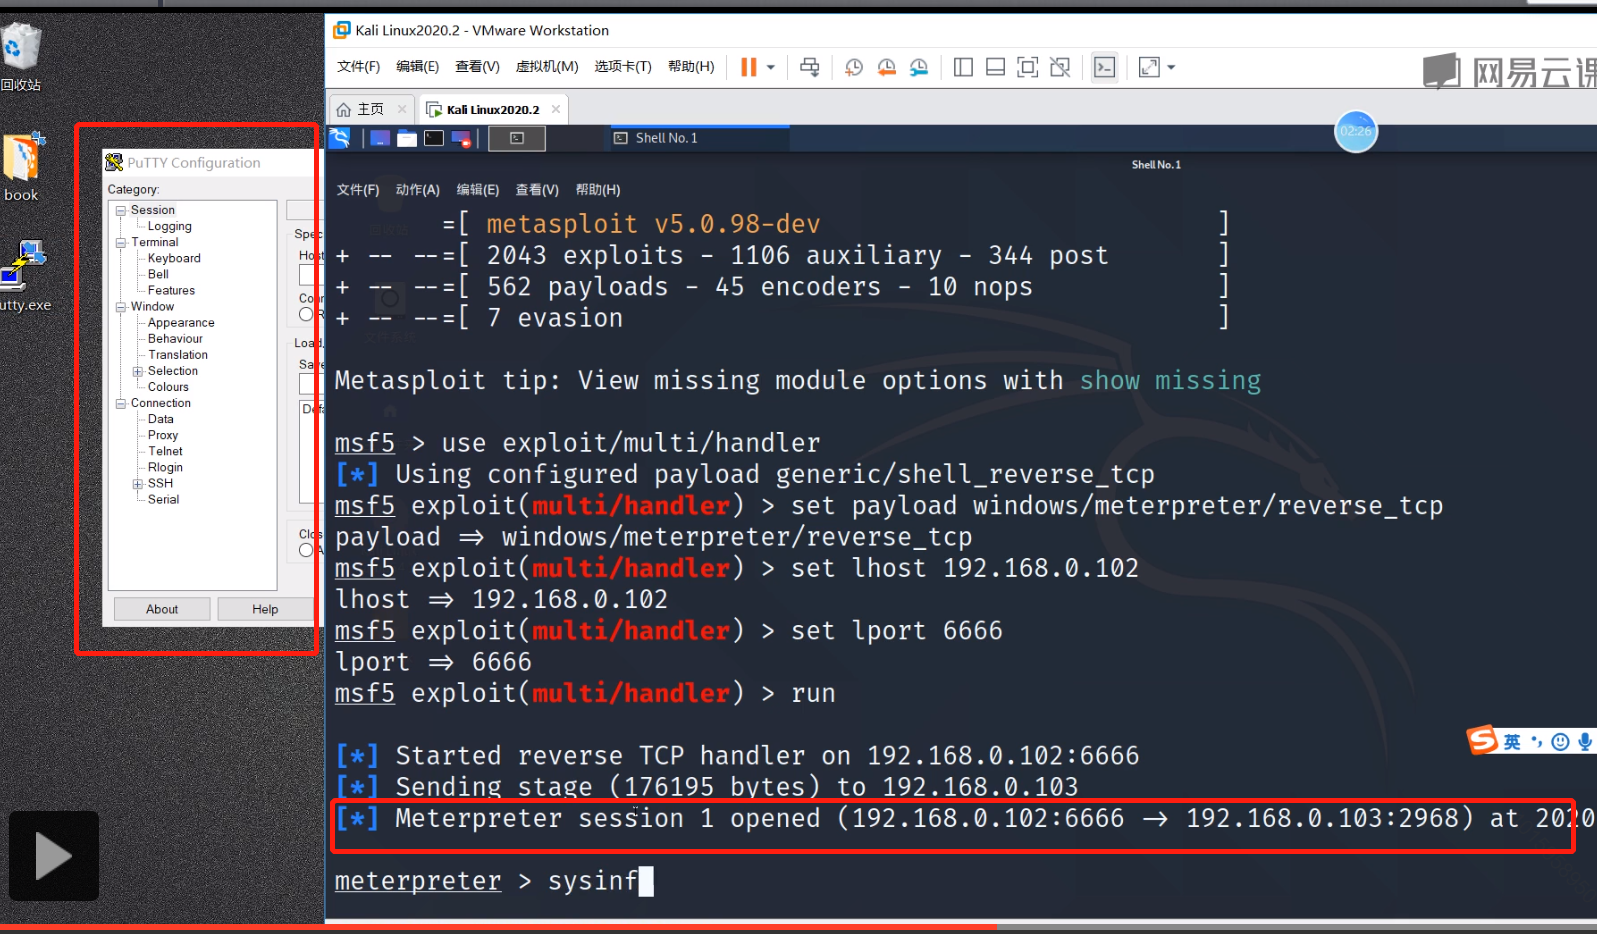This screenshot has height=934, width=1597.
Task: Select the Recycle Bin desktop icon
Action: [x=21, y=58]
